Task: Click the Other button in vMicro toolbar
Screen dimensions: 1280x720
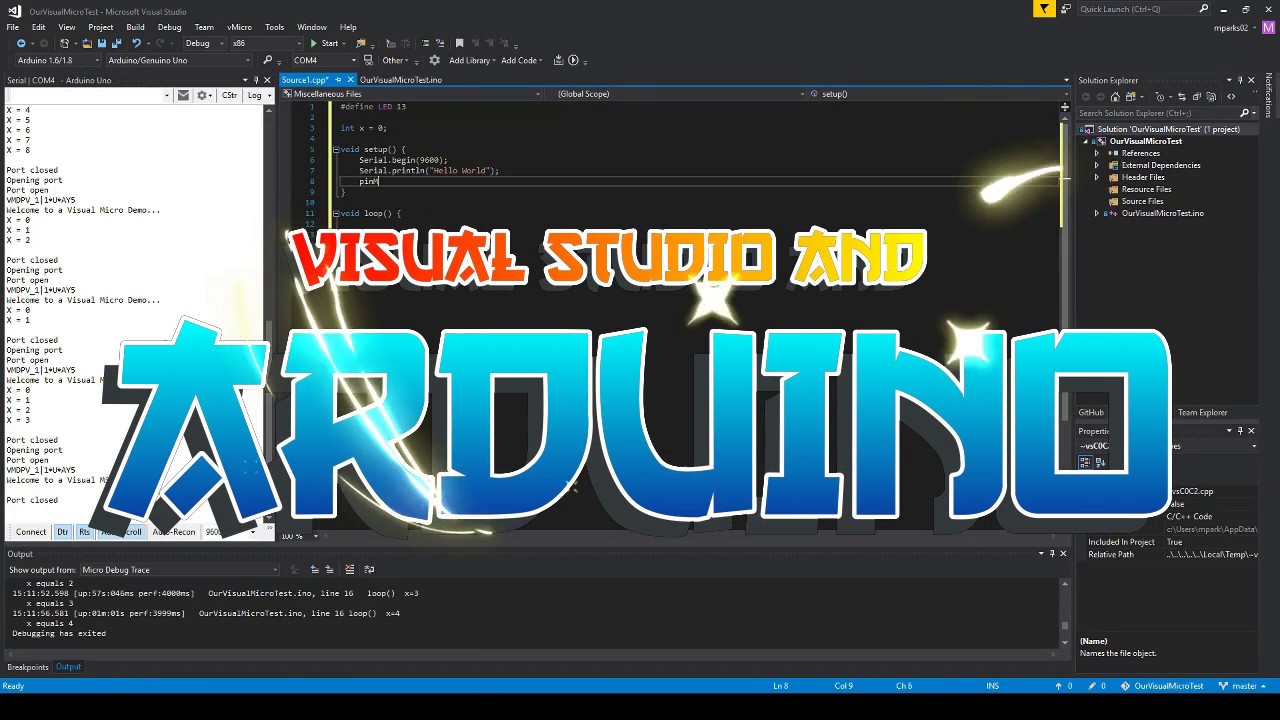Action: pos(396,60)
